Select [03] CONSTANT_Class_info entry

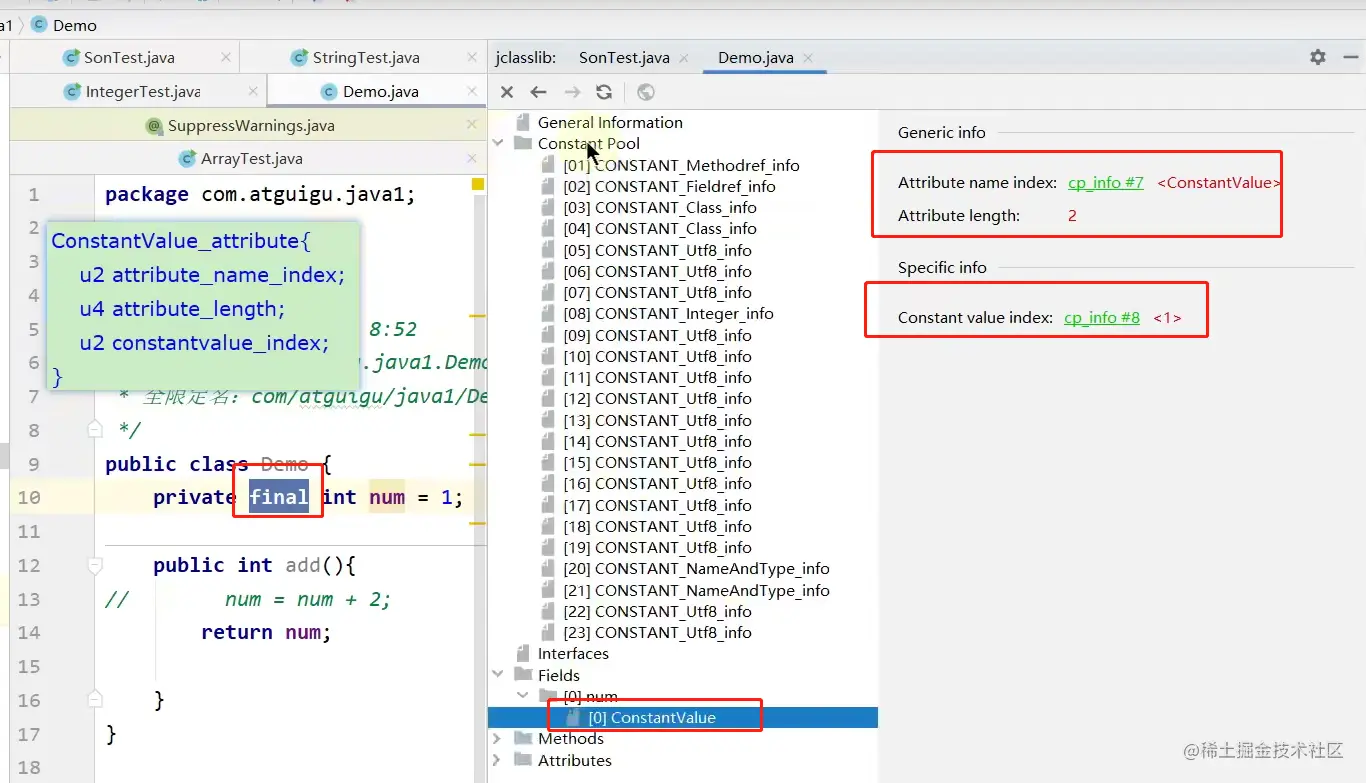pos(660,207)
